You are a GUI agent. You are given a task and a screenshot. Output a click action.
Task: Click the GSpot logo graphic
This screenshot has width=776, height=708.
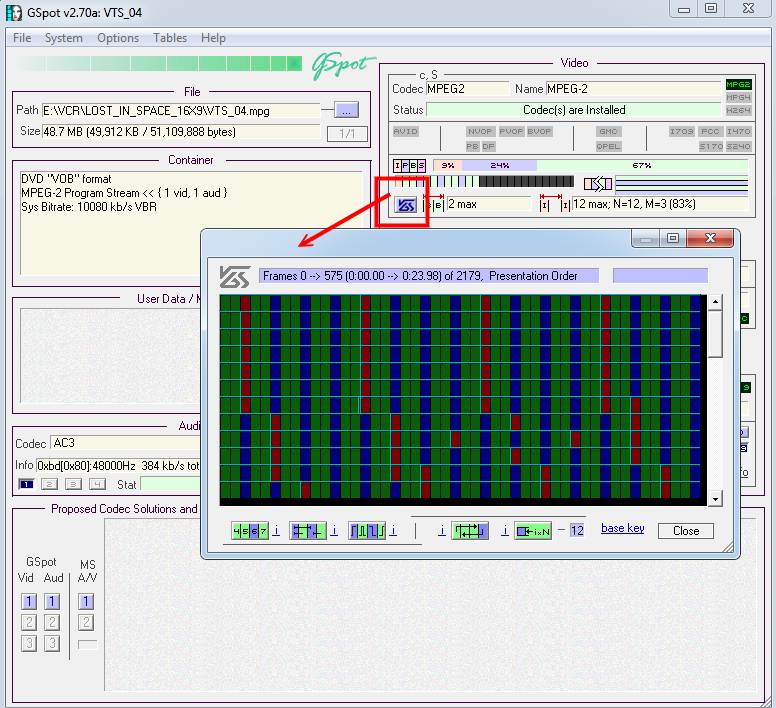343,65
